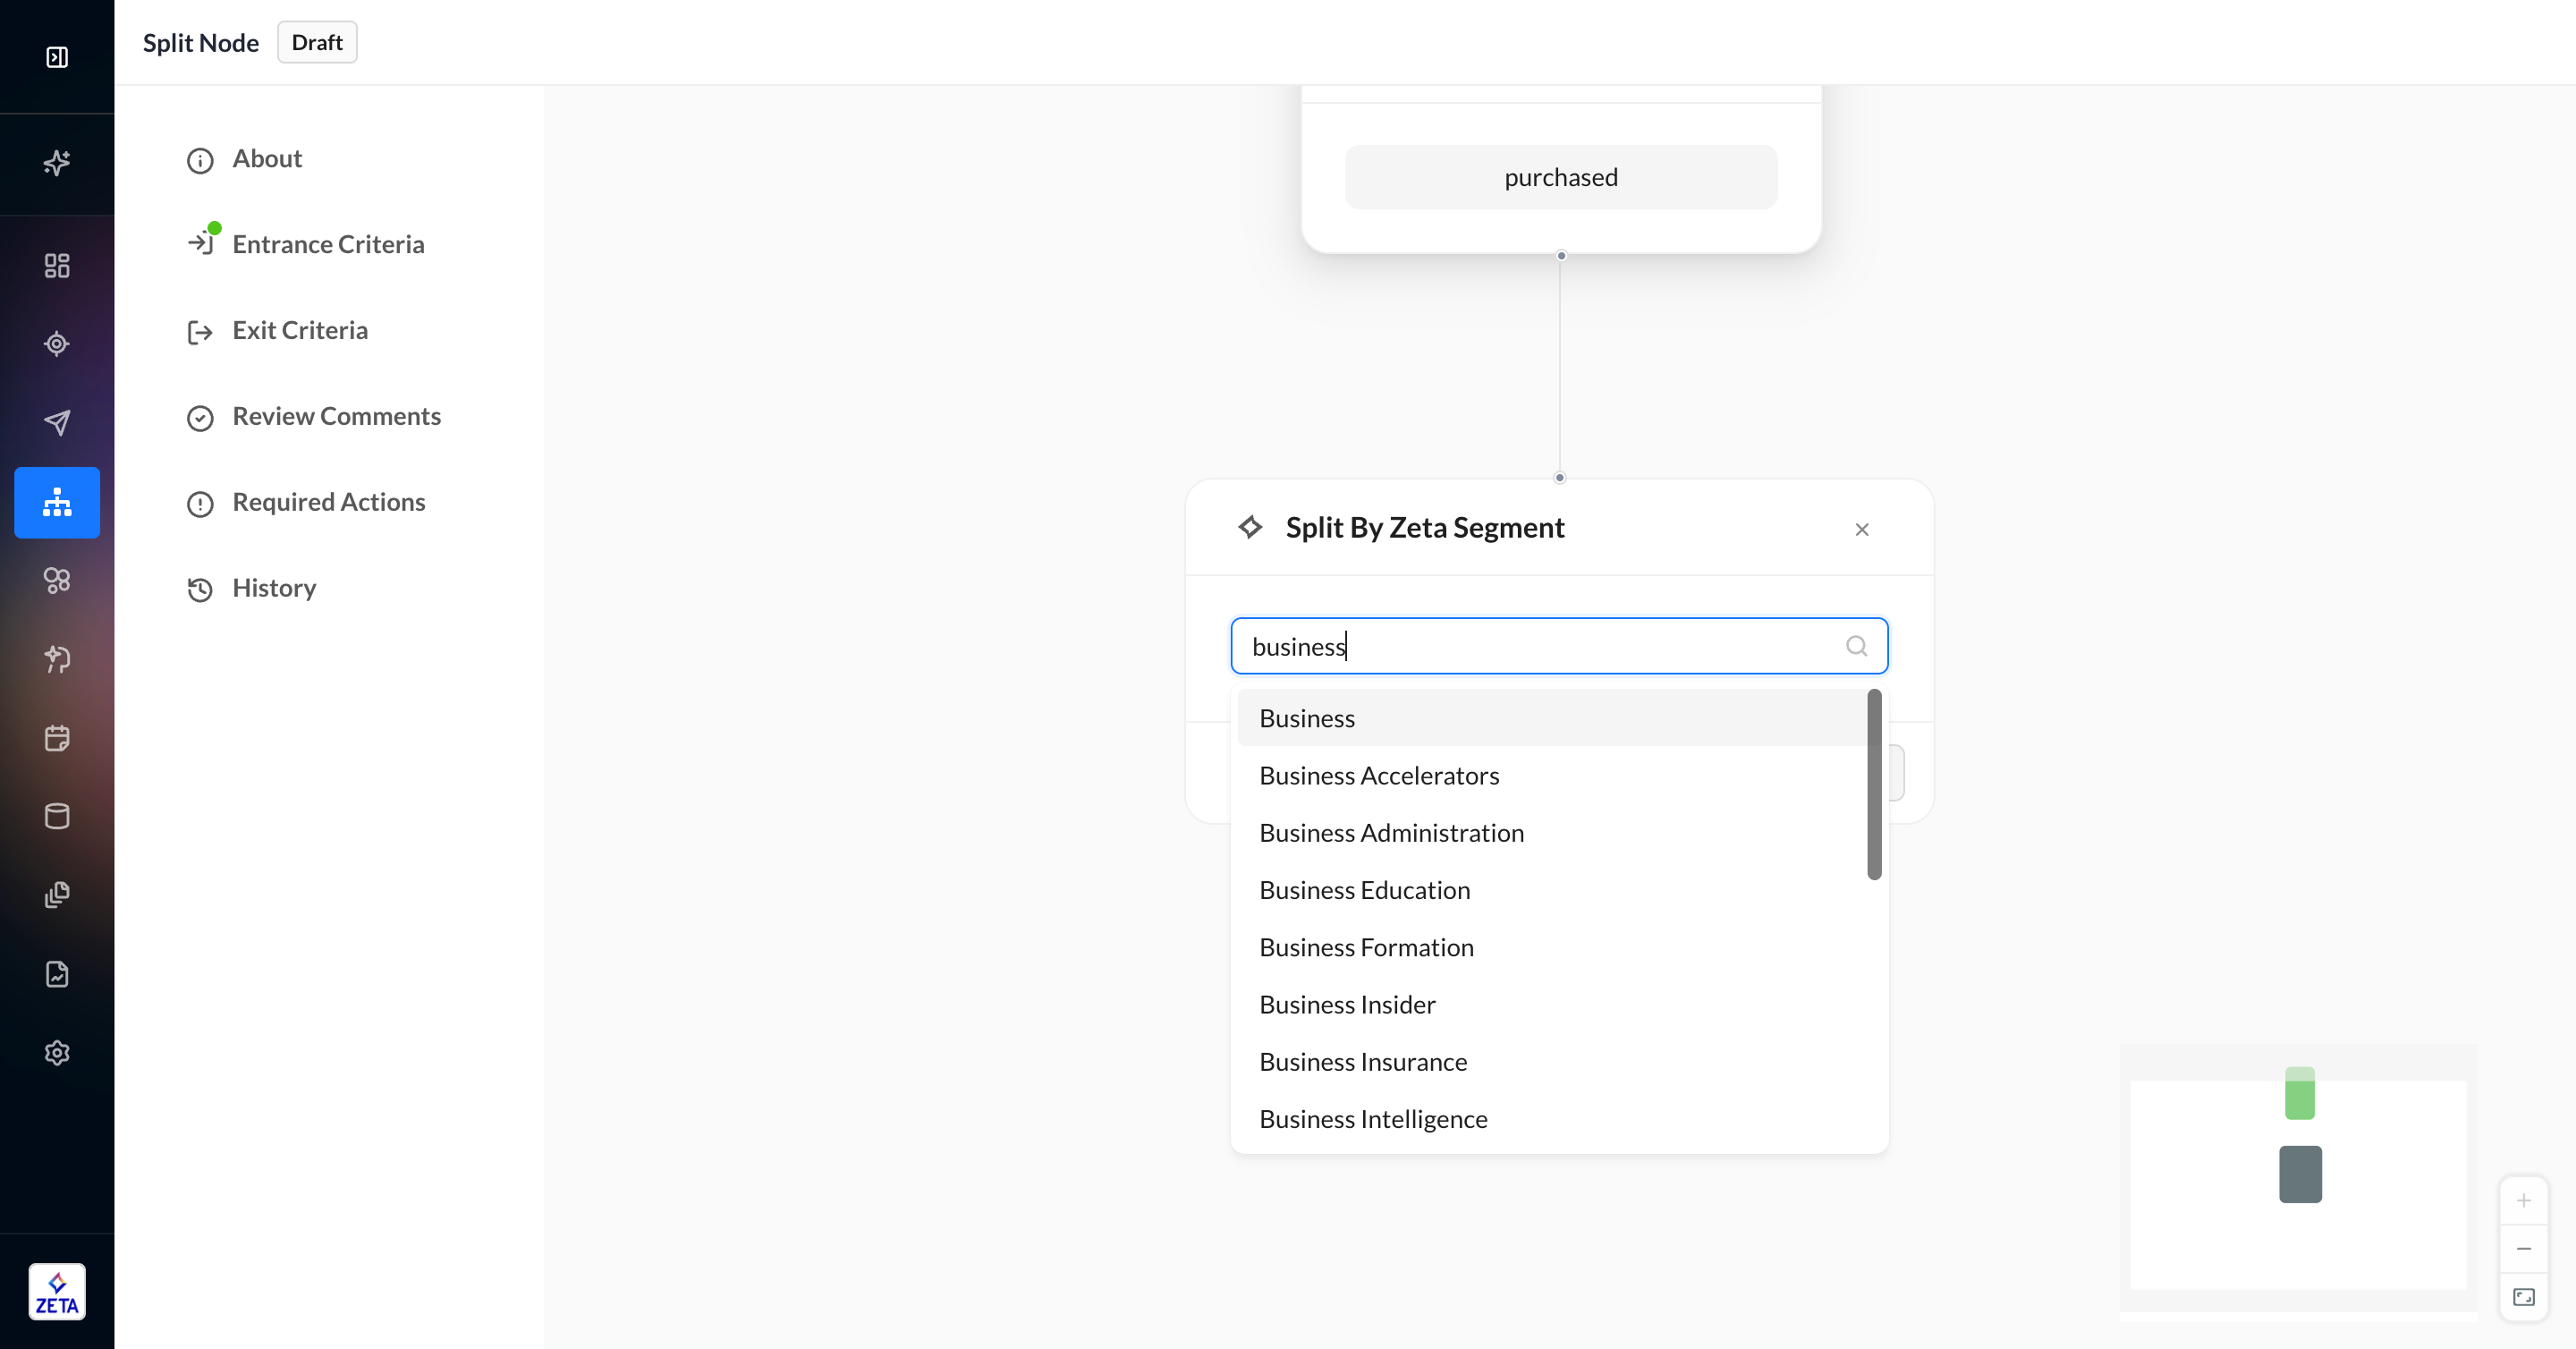This screenshot has height=1349, width=2576.
Task: Click the Draft status badge
Action: pyautogui.click(x=317, y=42)
